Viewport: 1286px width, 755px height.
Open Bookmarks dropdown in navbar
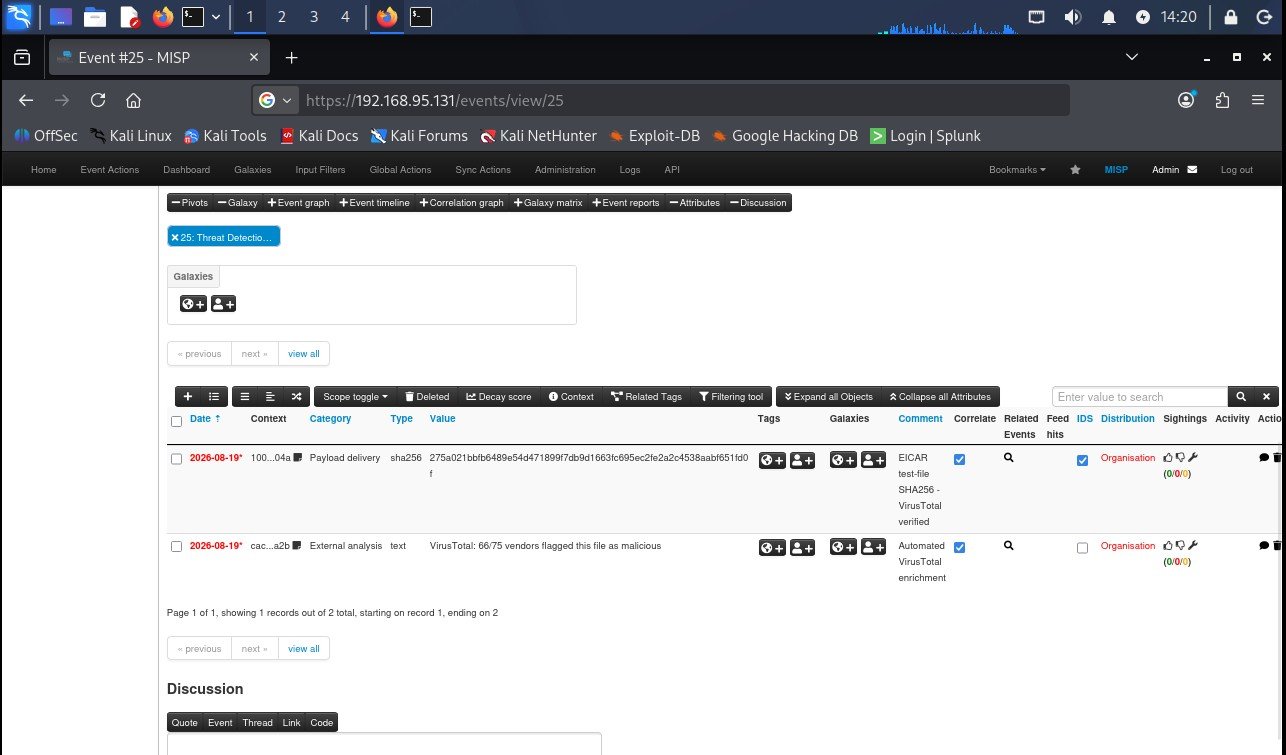click(1017, 170)
